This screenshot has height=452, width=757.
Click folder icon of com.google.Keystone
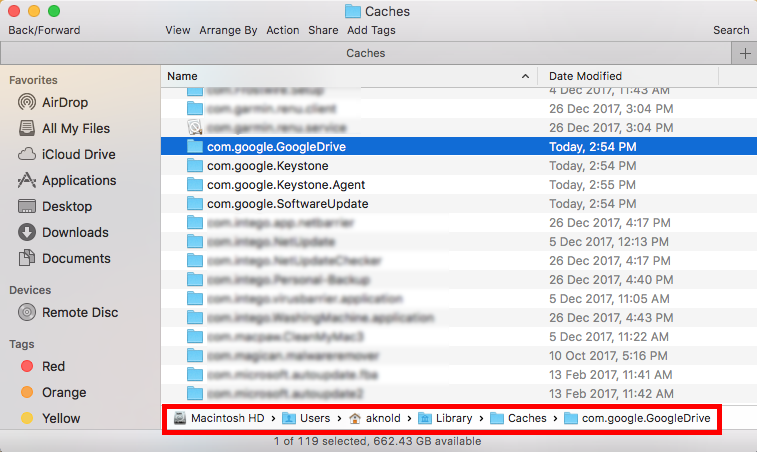(x=195, y=166)
